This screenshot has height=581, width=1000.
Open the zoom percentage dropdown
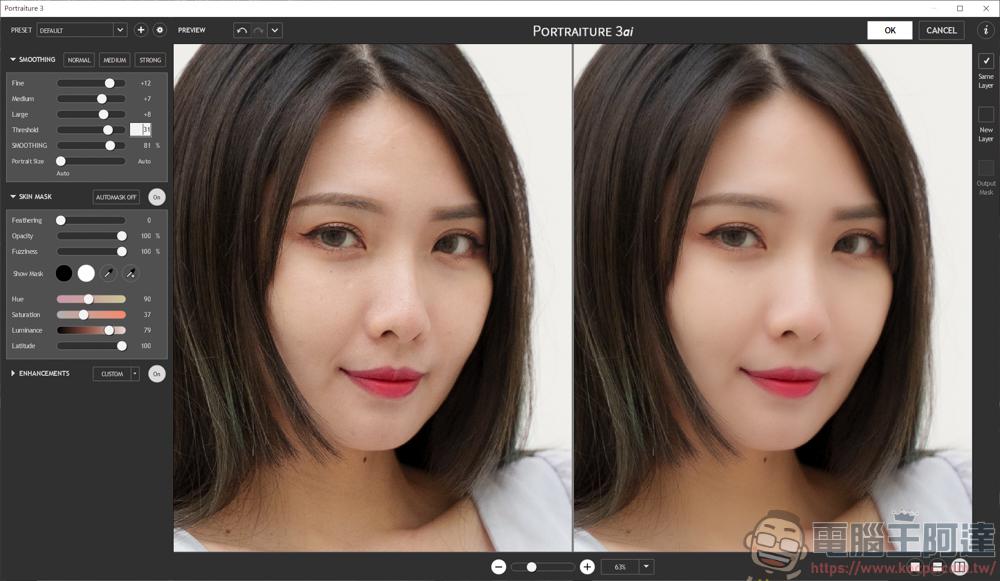tap(646, 567)
